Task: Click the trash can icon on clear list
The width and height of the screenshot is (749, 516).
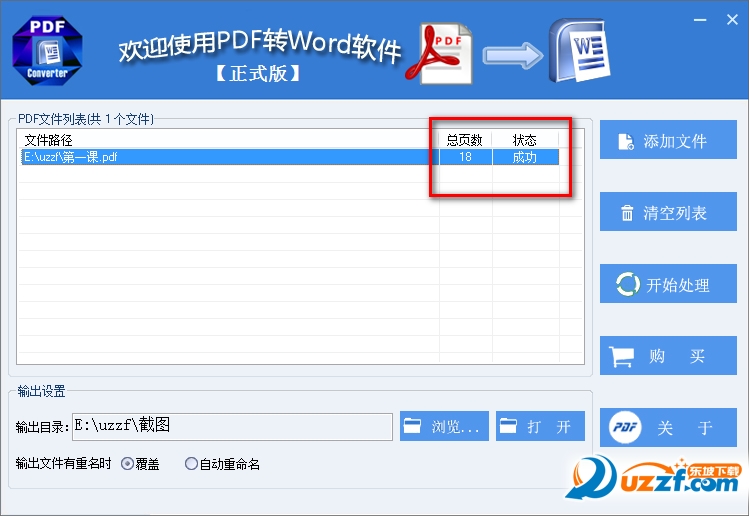Action: pos(627,213)
